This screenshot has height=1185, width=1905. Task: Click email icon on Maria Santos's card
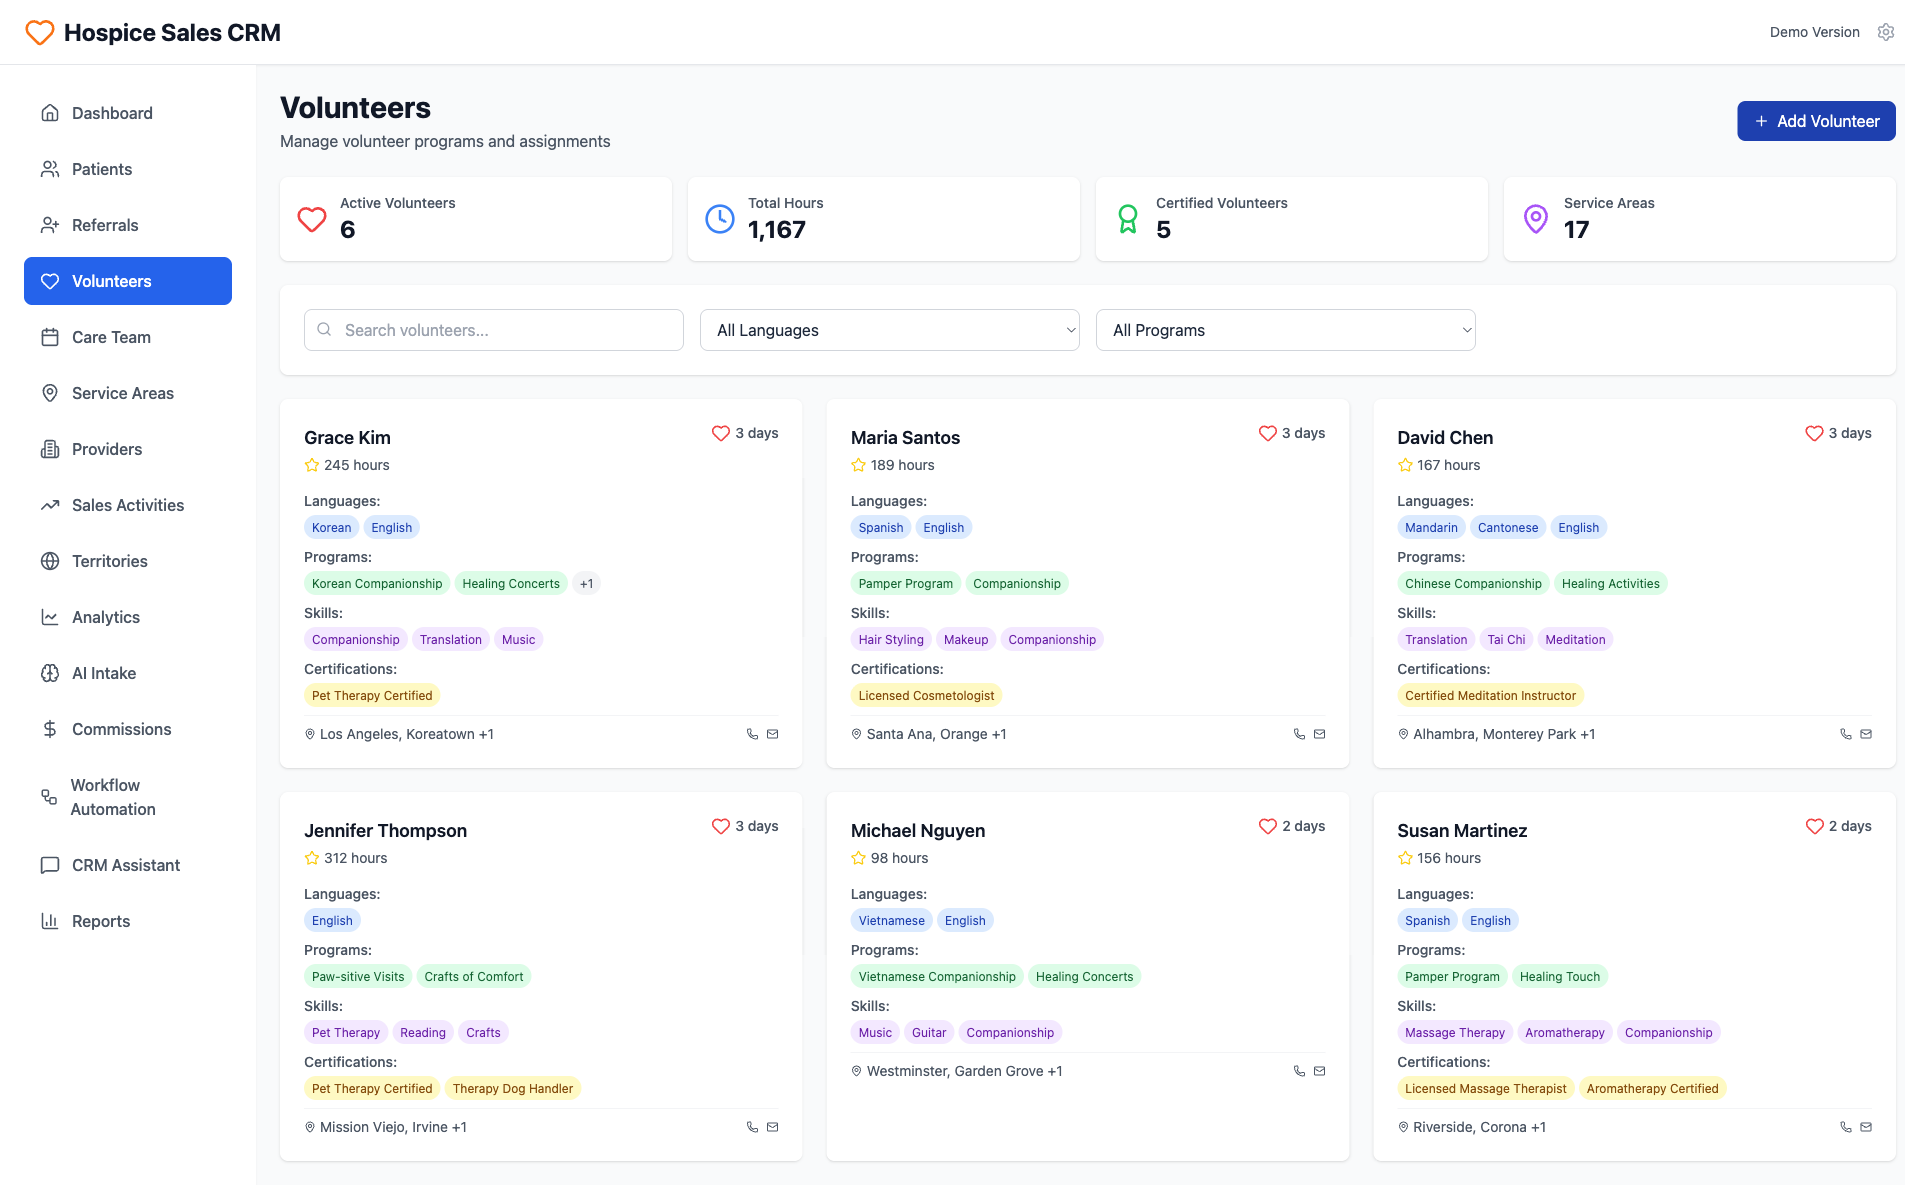coord(1319,734)
